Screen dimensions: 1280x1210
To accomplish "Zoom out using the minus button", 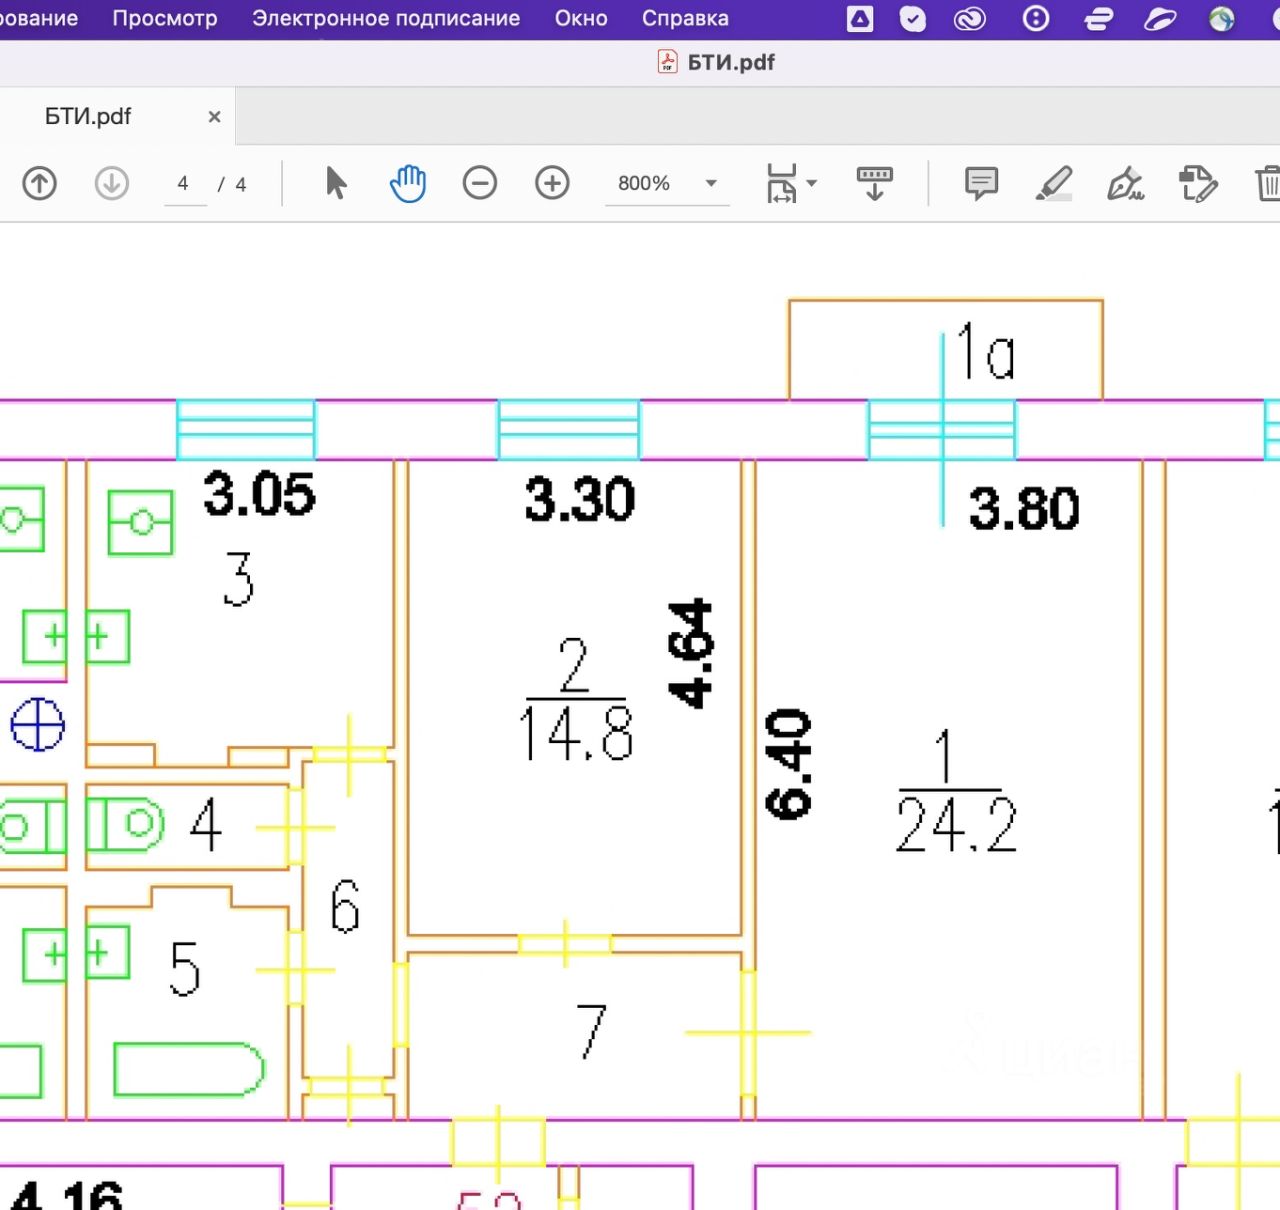I will pos(480,184).
